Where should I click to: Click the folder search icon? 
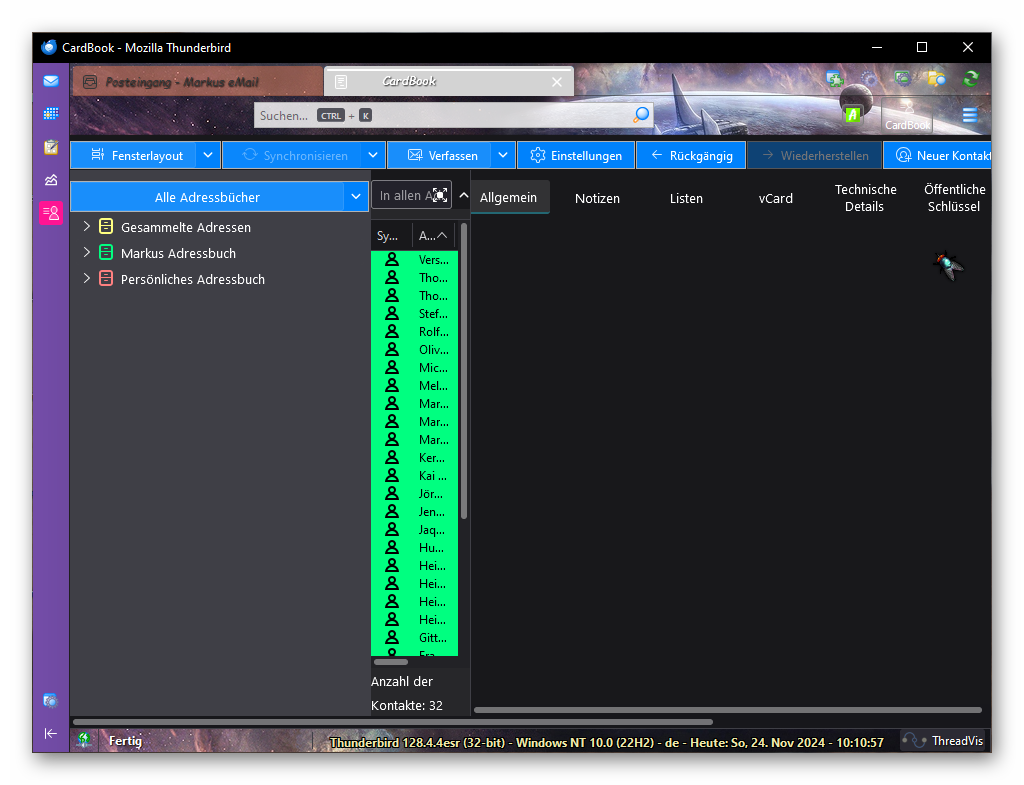point(936,79)
